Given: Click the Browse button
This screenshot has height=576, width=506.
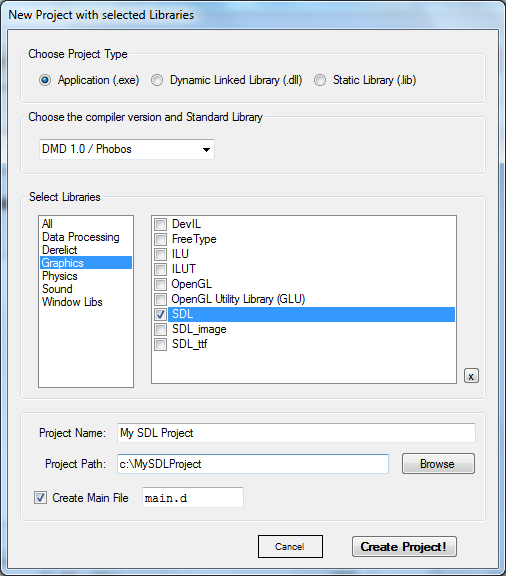Looking at the screenshot, I should coord(438,464).
